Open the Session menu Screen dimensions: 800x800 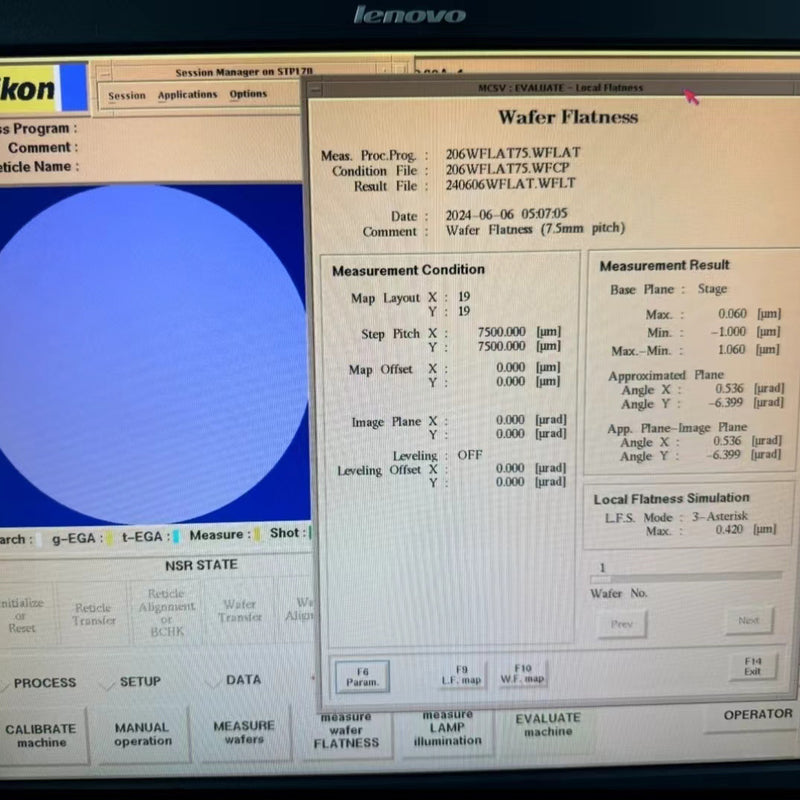point(127,96)
